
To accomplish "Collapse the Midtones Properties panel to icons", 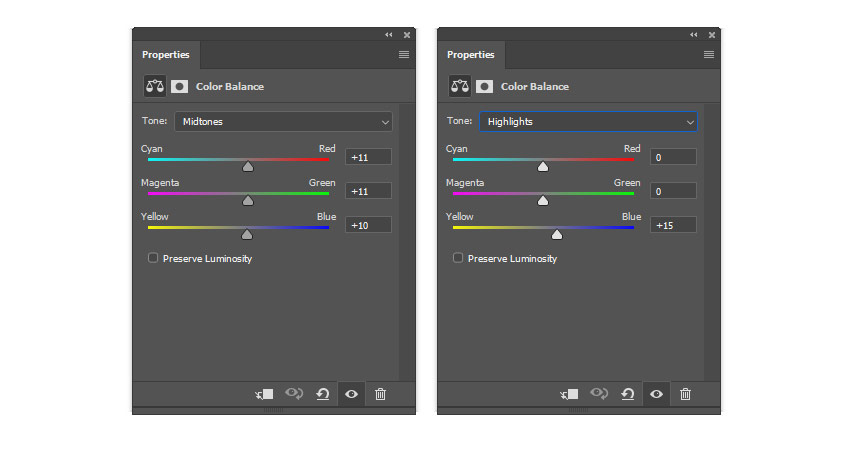I will click(389, 35).
